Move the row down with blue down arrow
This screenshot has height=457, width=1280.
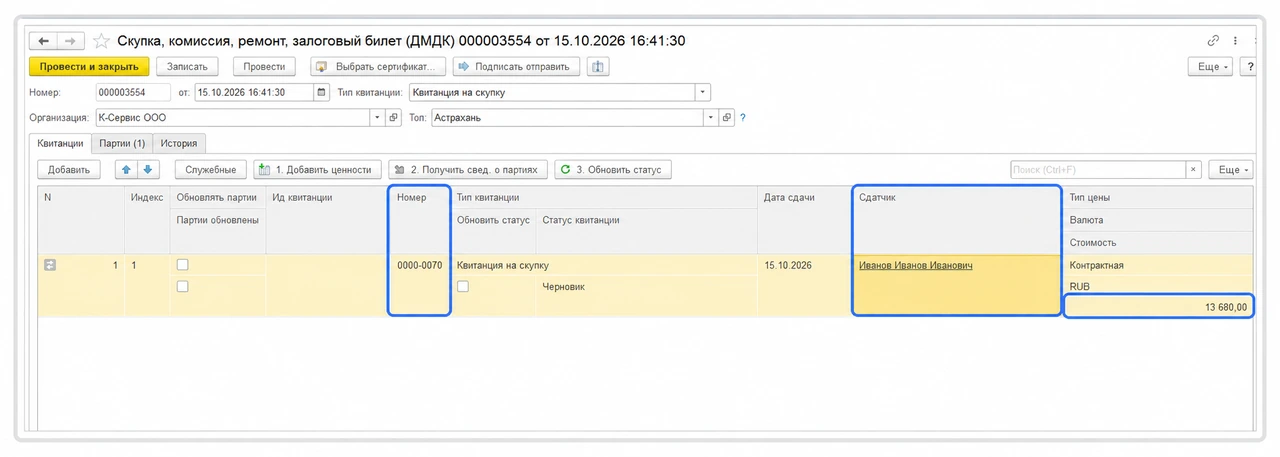(x=147, y=169)
